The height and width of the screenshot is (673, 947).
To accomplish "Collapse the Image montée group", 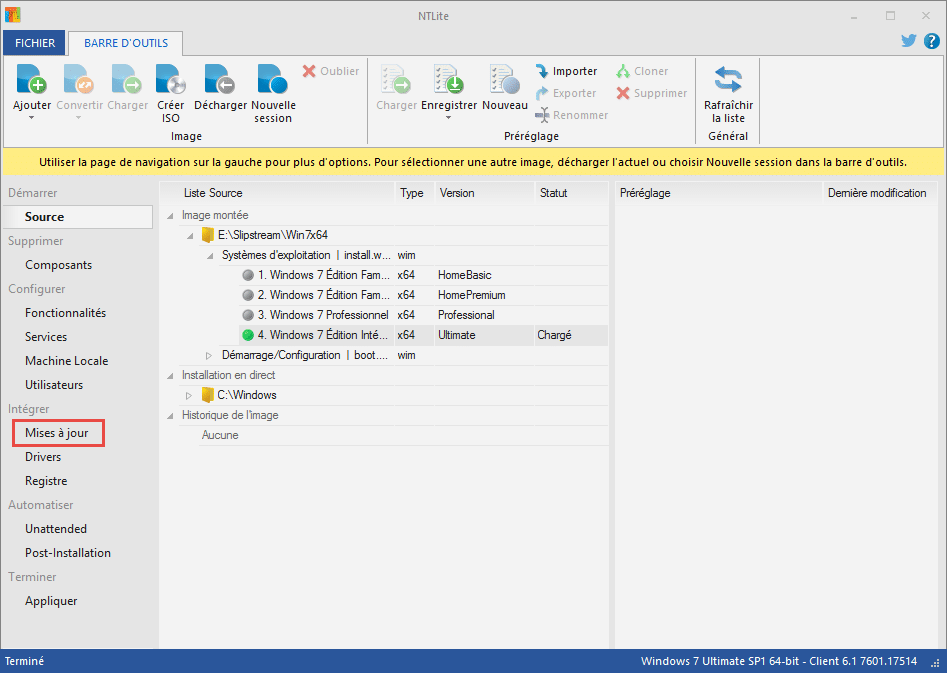I will [x=170, y=216].
